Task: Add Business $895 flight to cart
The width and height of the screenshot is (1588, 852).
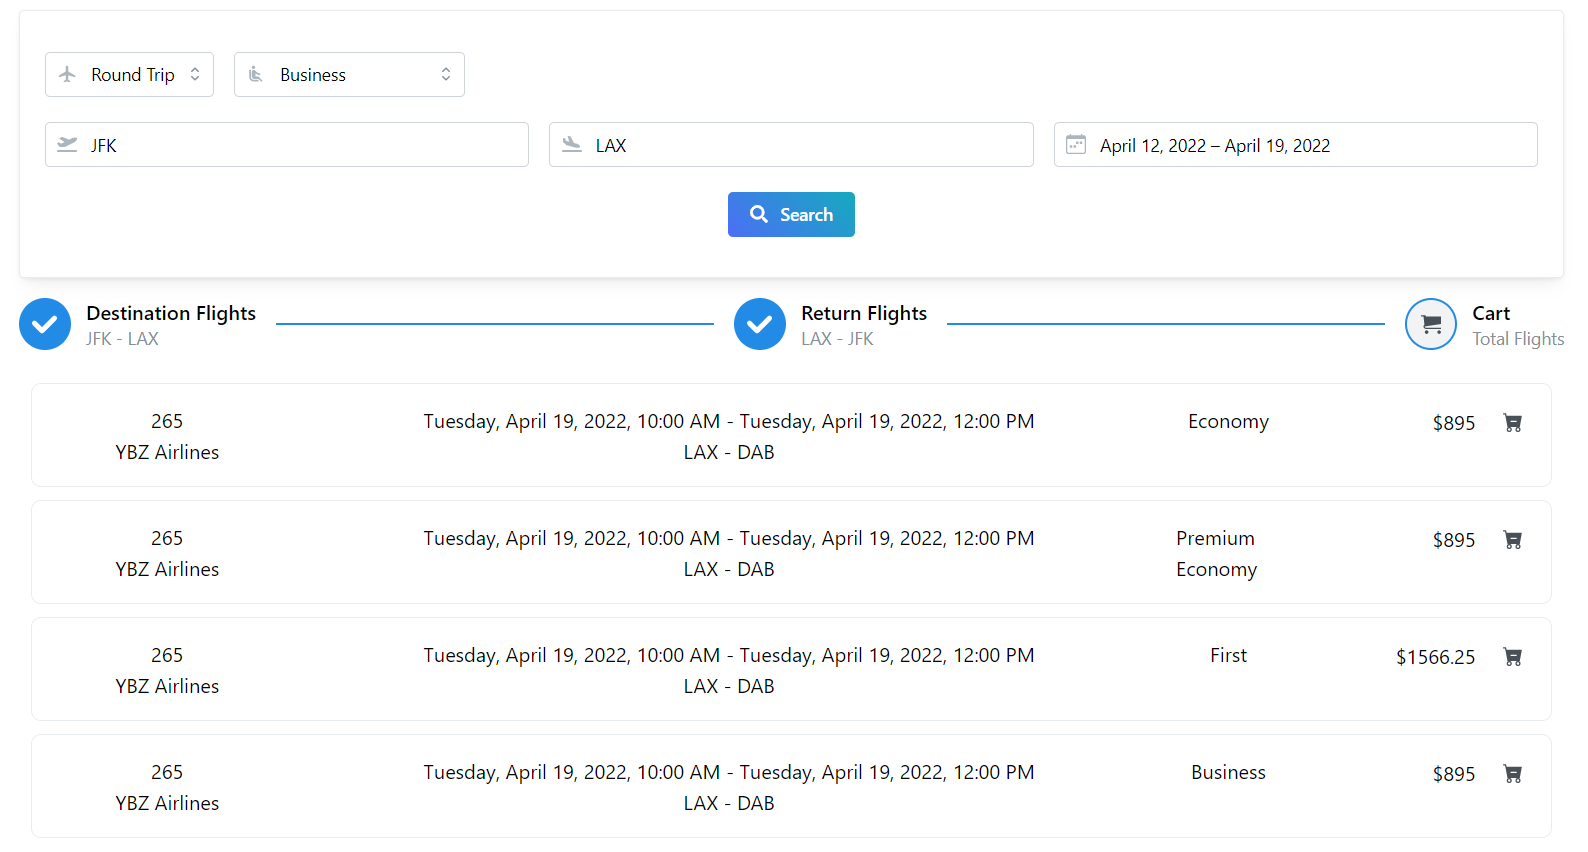Action: coord(1512,774)
